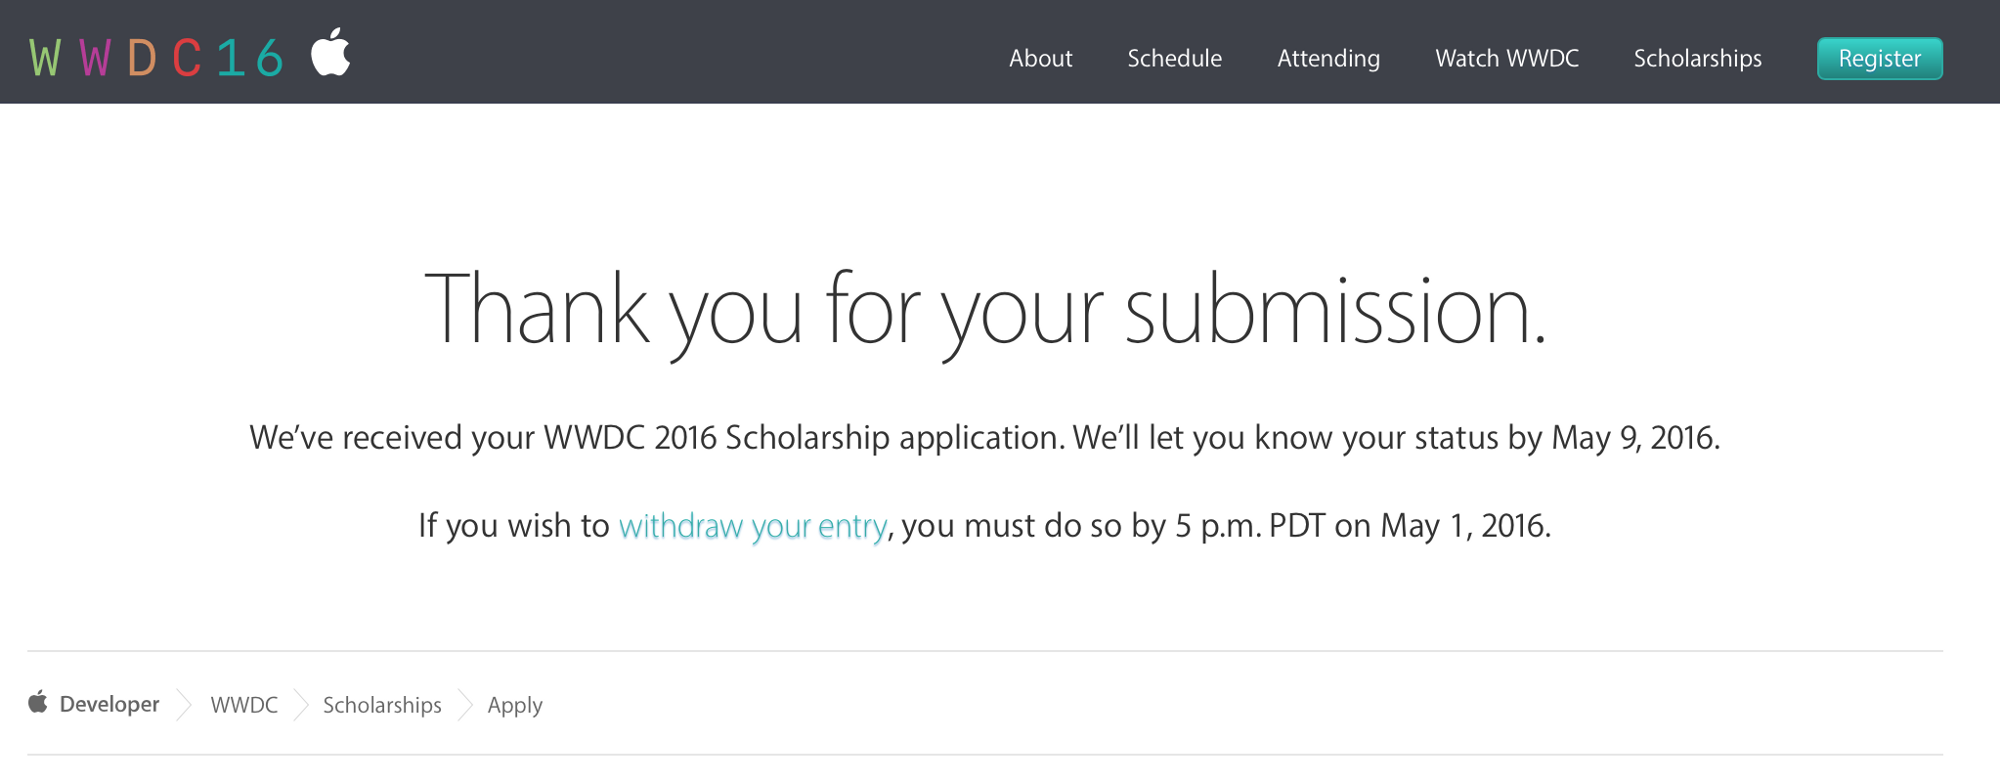This screenshot has height=776, width=2000.
Task: Go to the Scholarships page
Action: coord(1697,58)
